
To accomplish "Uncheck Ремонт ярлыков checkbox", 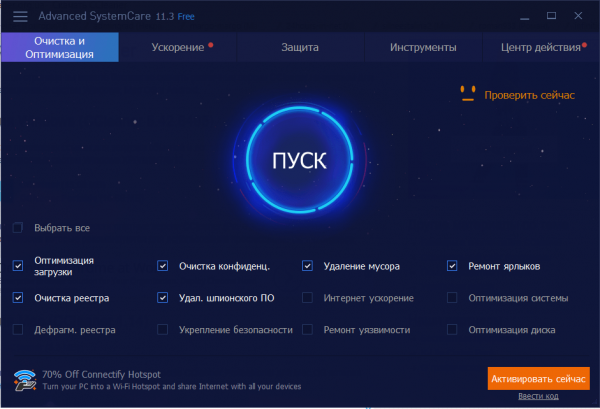I will [452, 266].
